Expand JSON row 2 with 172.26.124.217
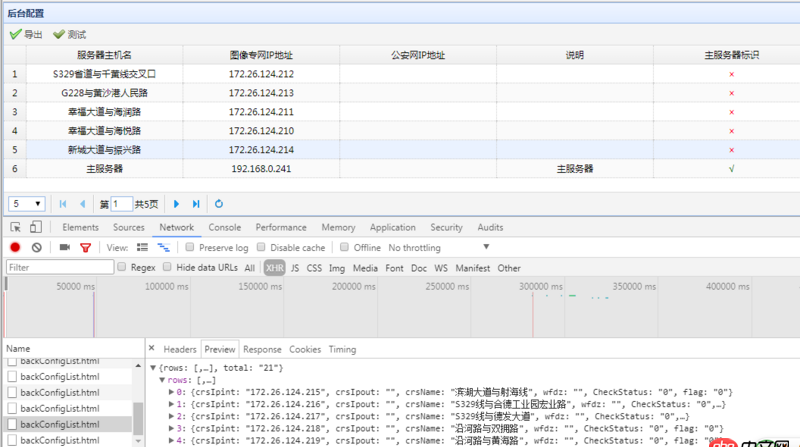Viewport: 800px width, 447px height. (x=171, y=416)
